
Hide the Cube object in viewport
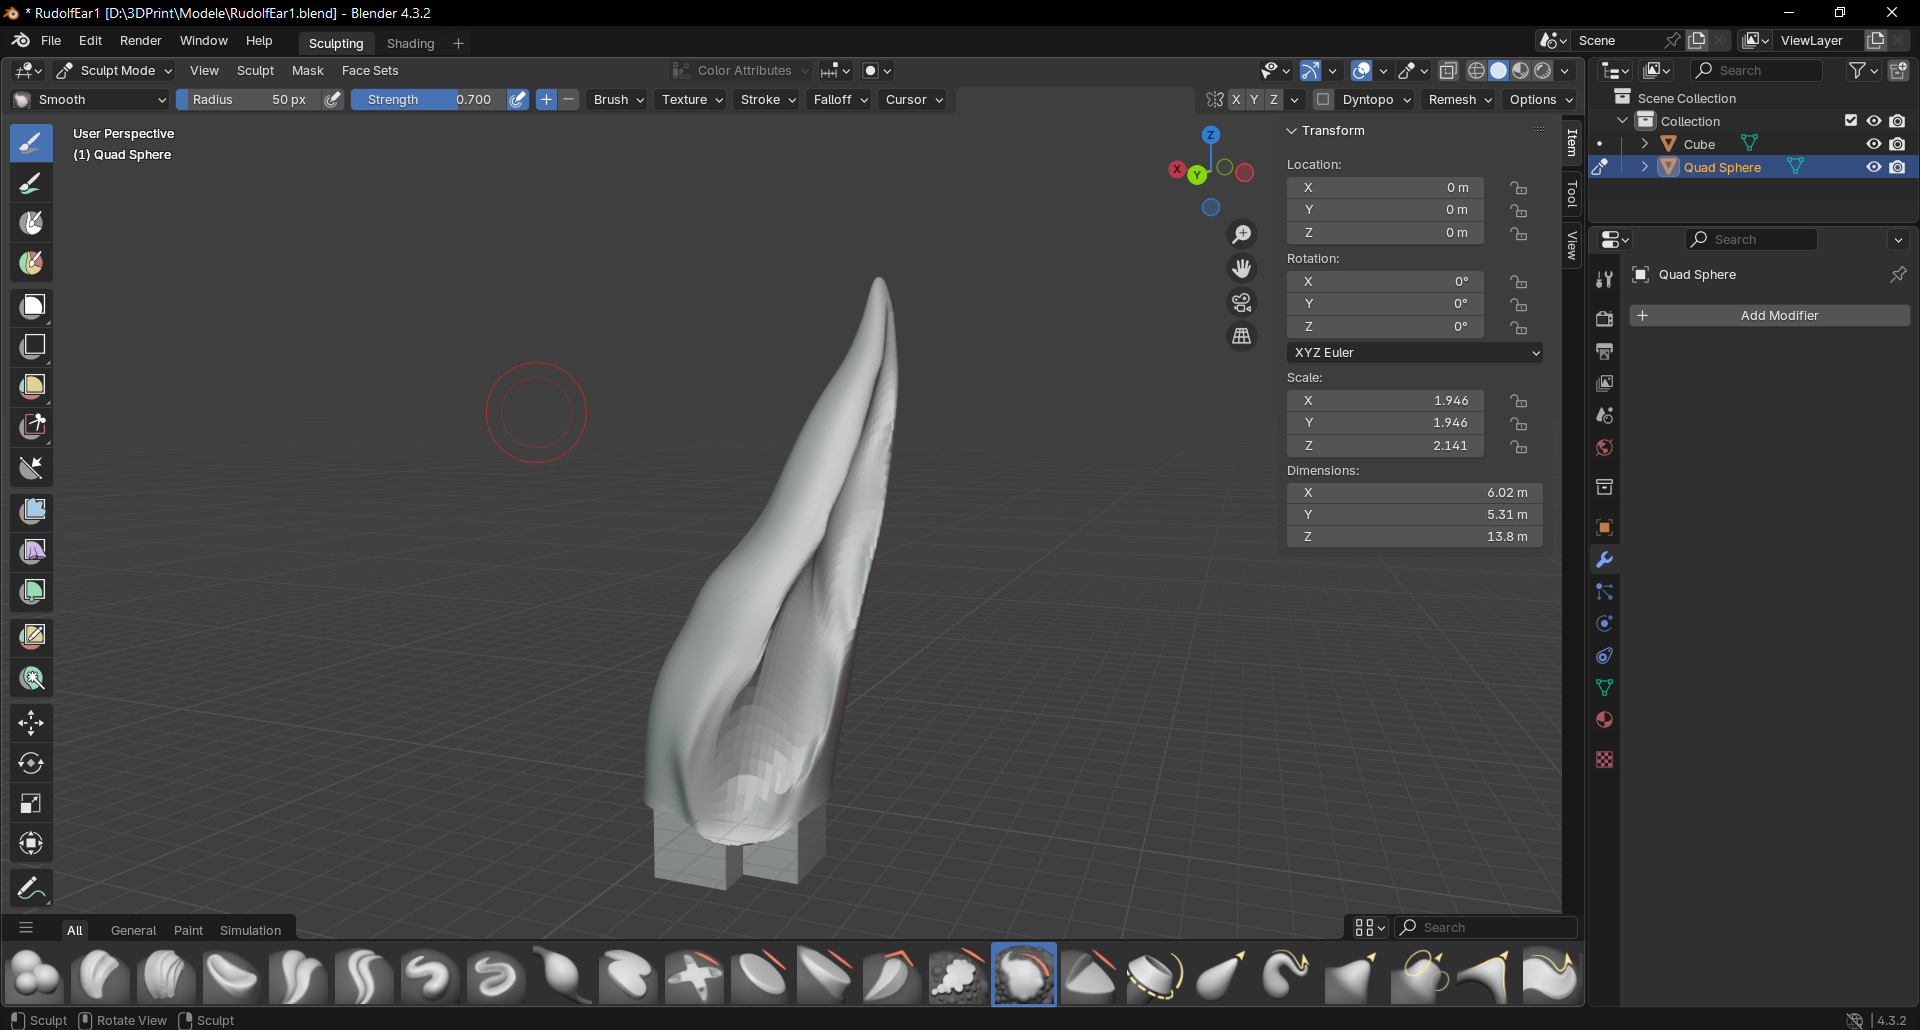tap(1874, 144)
